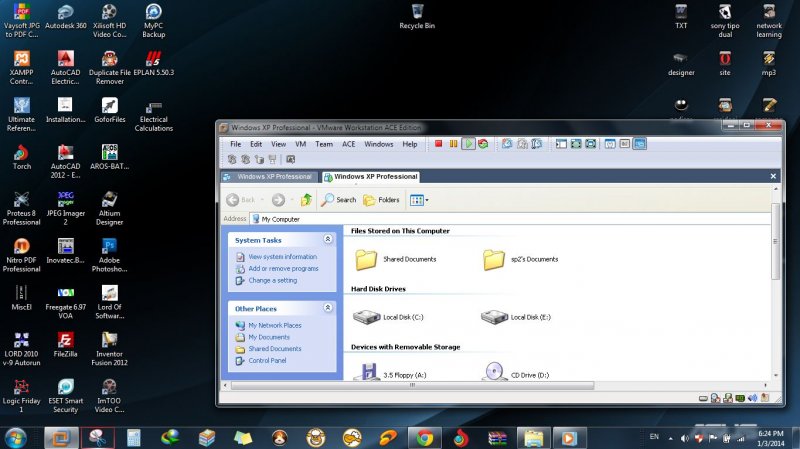Power off the VM with red stop button

click(438, 144)
